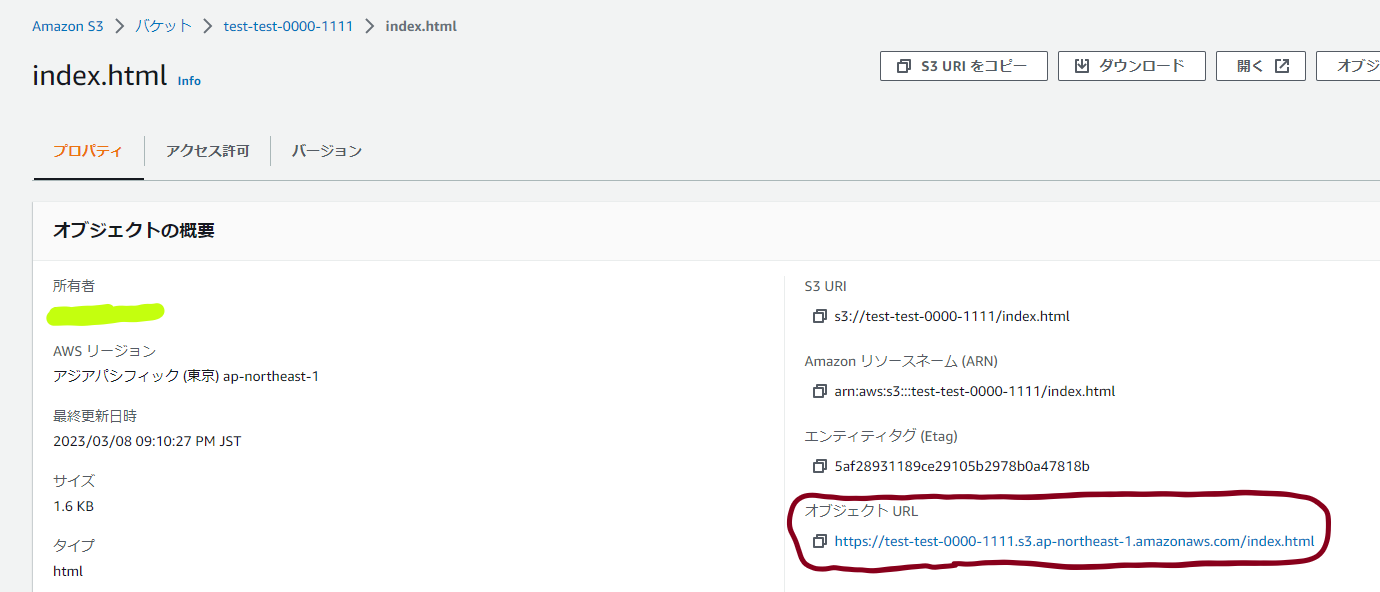Click the サイズ label
The width and height of the screenshot is (1380, 592).
[74, 481]
